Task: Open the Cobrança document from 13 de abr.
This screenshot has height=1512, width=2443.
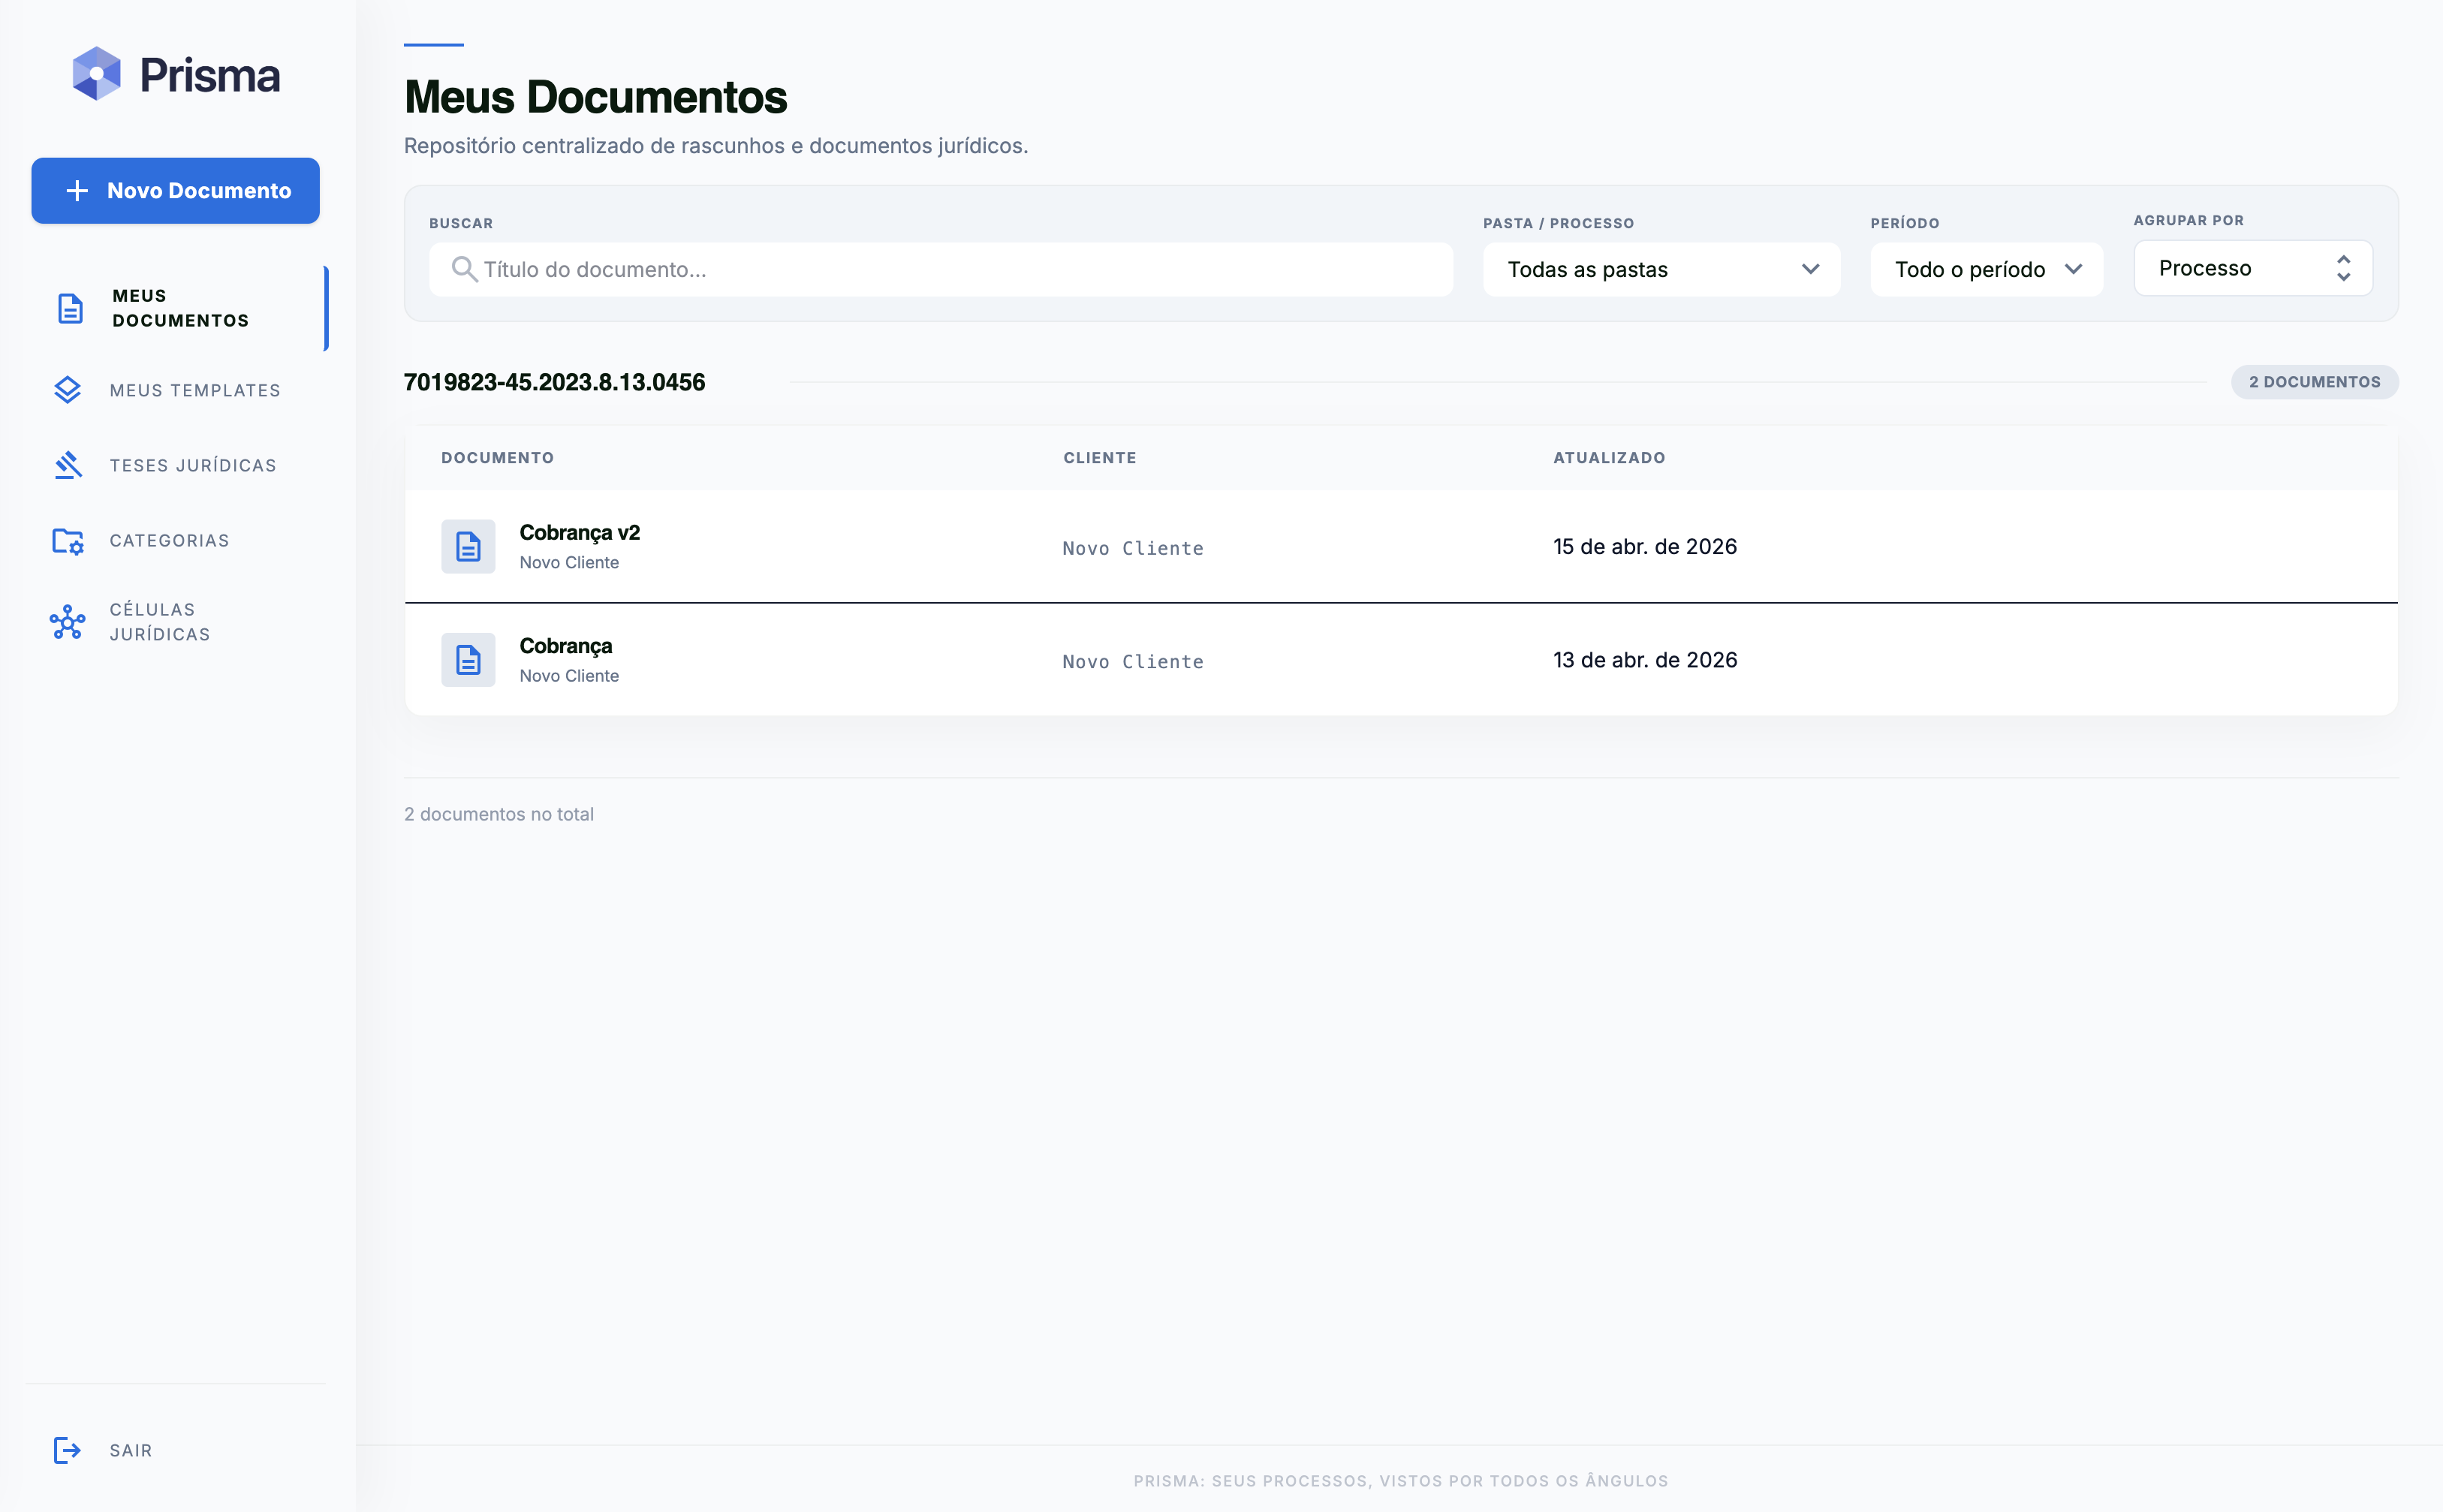Action: pyautogui.click(x=566, y=646)
